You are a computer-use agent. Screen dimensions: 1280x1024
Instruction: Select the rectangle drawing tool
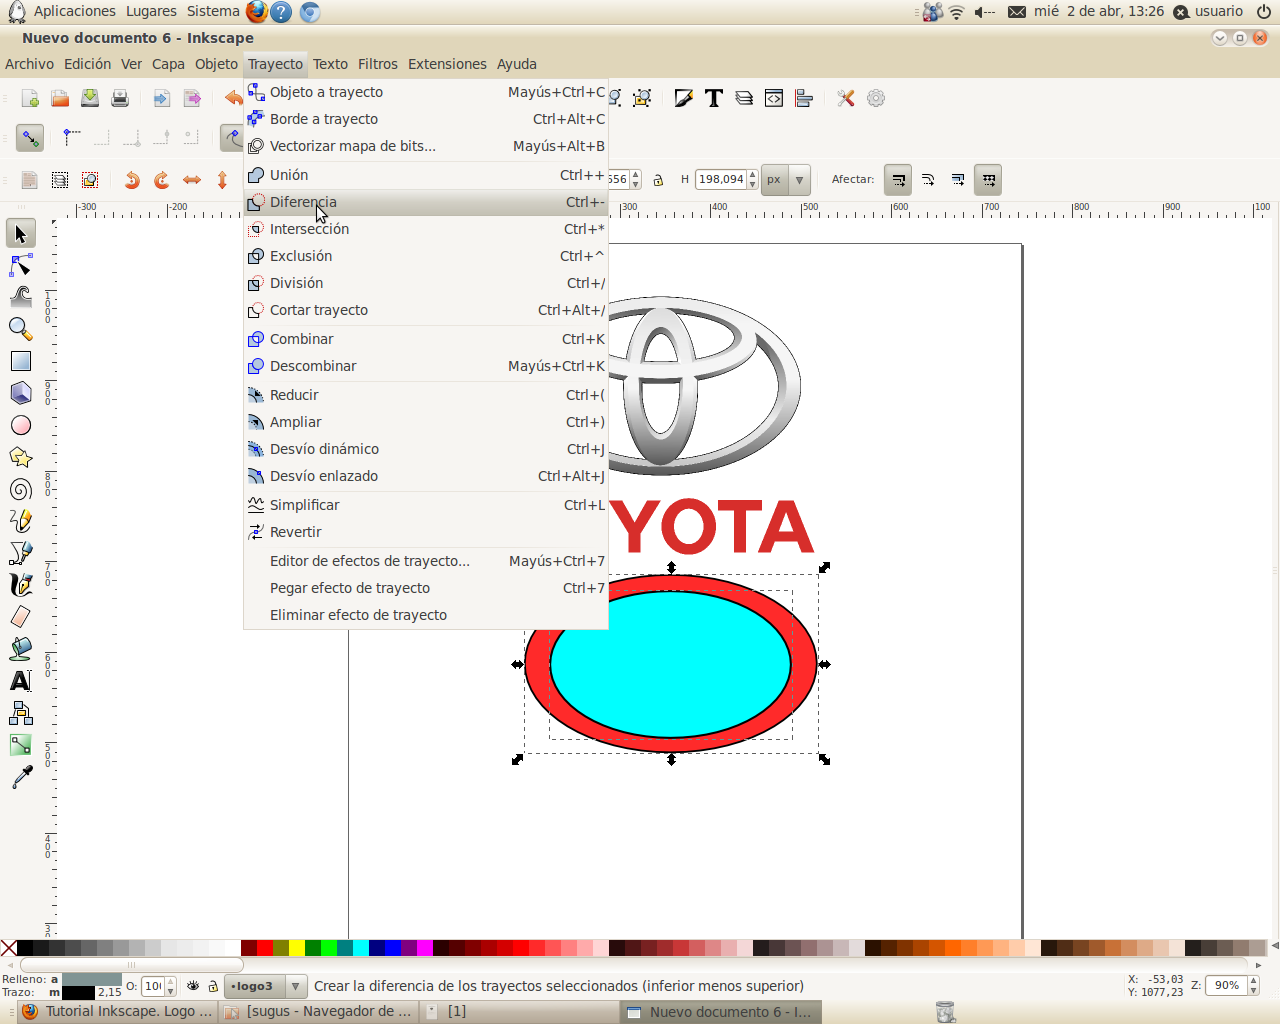coord(20,361)
